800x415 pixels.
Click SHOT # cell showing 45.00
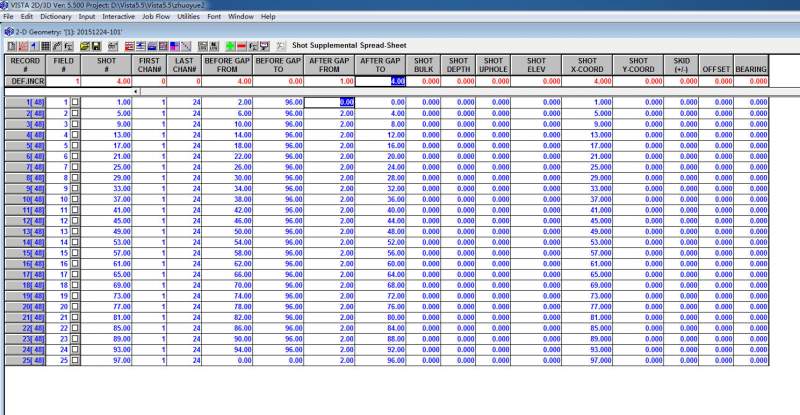pyautogui.click(x=106, y=221)
